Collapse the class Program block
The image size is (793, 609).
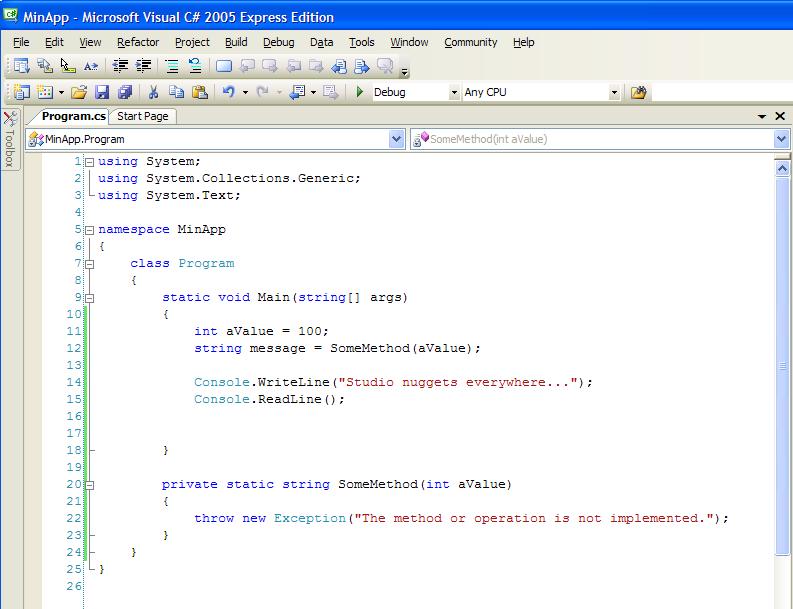tap(90, 264)
